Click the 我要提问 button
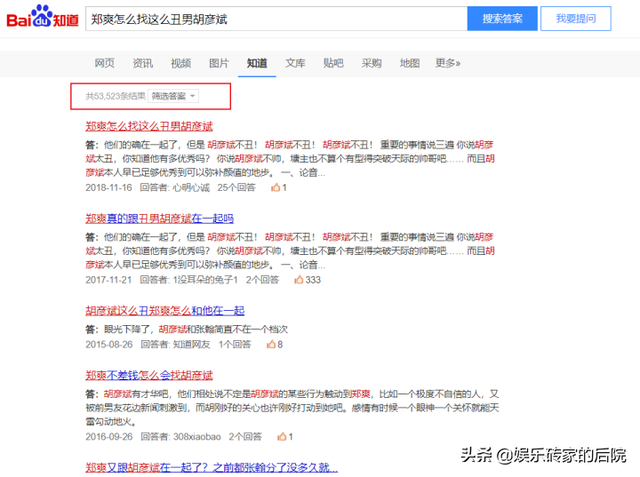 point(576,18)
